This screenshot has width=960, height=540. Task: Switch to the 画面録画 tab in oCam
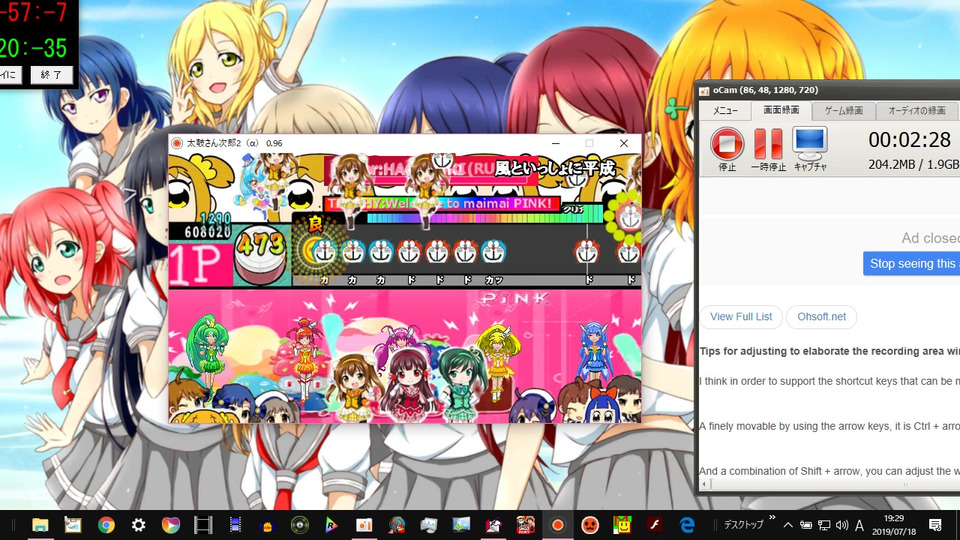pos(781,110)
